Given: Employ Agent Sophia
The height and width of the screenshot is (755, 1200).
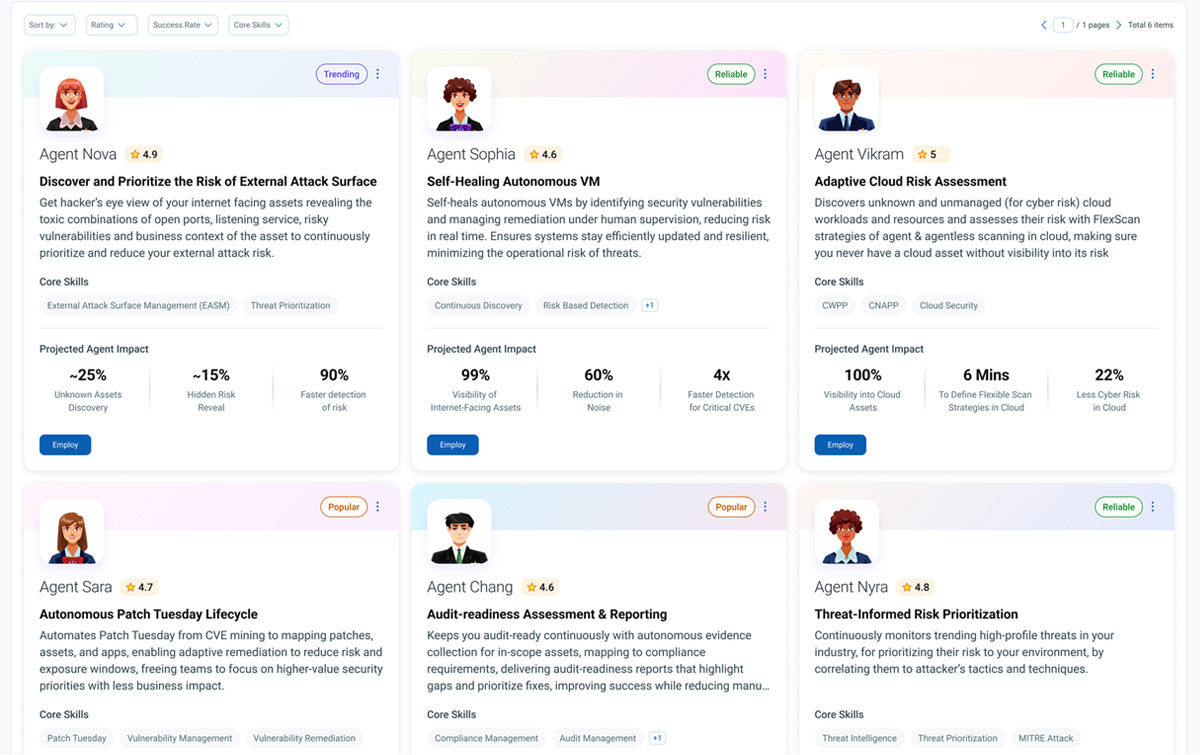Looking at the screenshot, I should click(x=452, y=445).
